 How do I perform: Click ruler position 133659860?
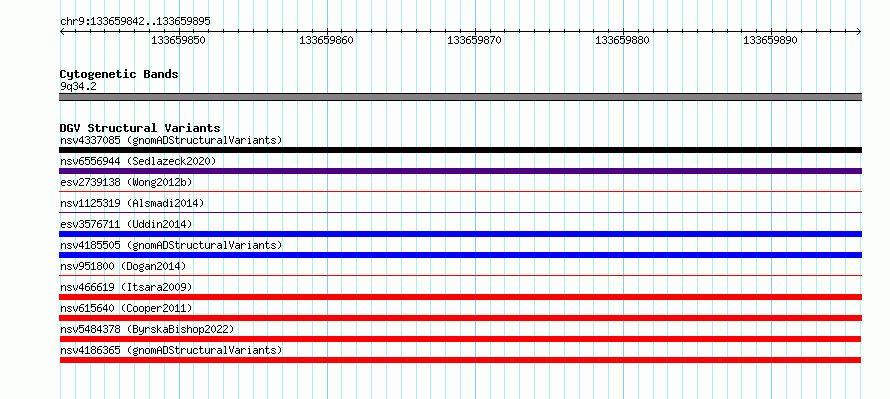pos(326,40)
